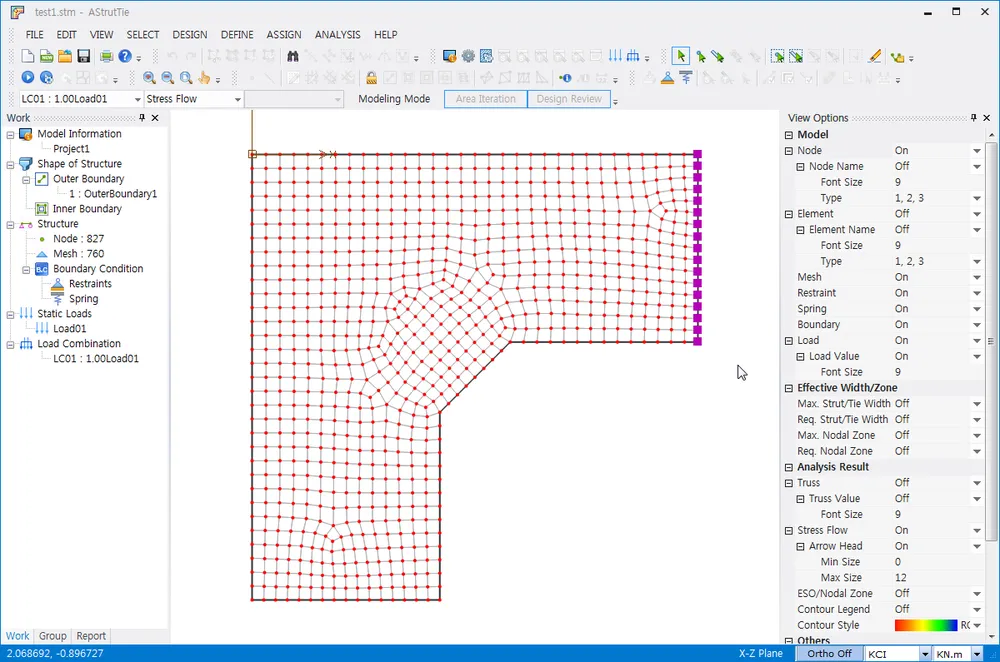Open the LC01 : 1.00Load01 combo box
Image resolution: width=1000 pixels, height=662 pixels.
[x=80, y=99]
